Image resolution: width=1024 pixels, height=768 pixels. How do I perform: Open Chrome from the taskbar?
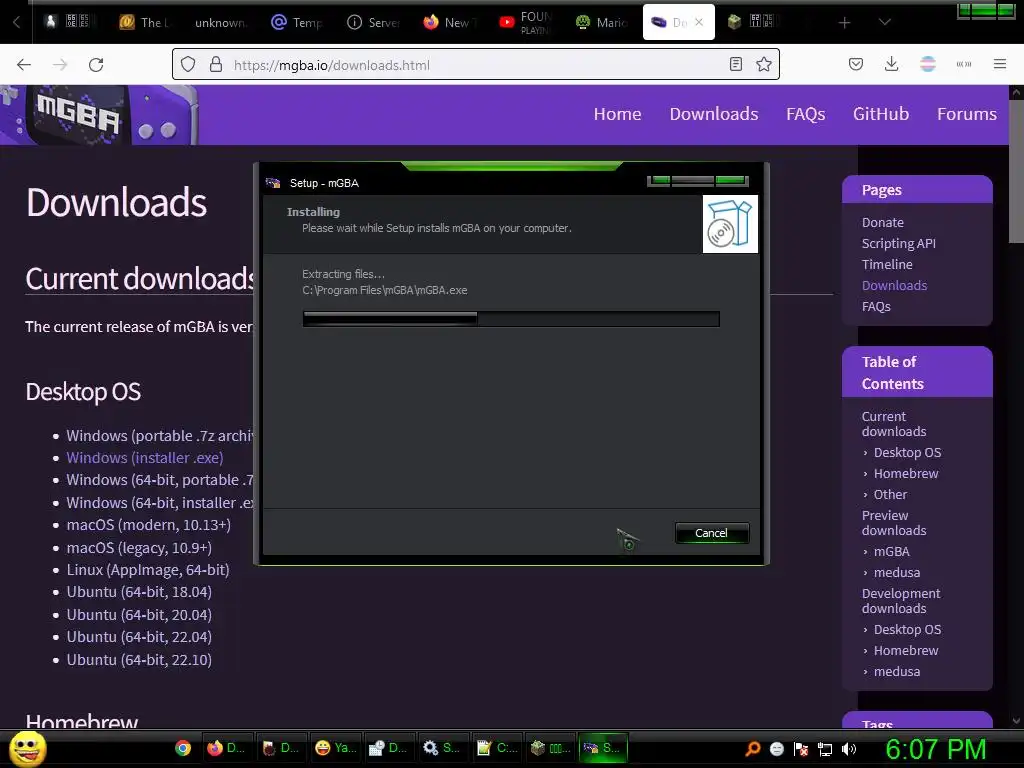[183, 748]
